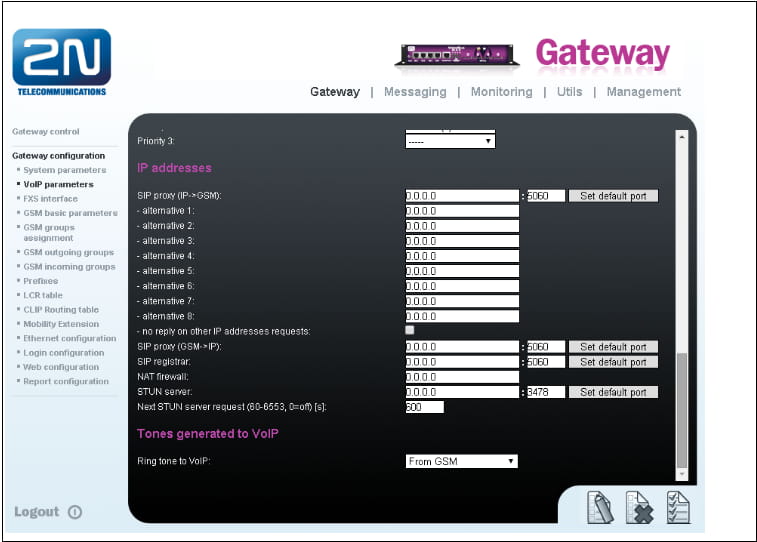Click the Logout link

pyautogui.click(x=37, y=512)
